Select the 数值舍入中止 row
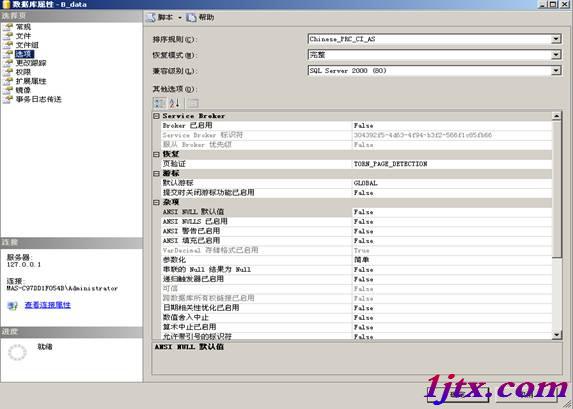 pyautogui.click(x=356, y=317)
